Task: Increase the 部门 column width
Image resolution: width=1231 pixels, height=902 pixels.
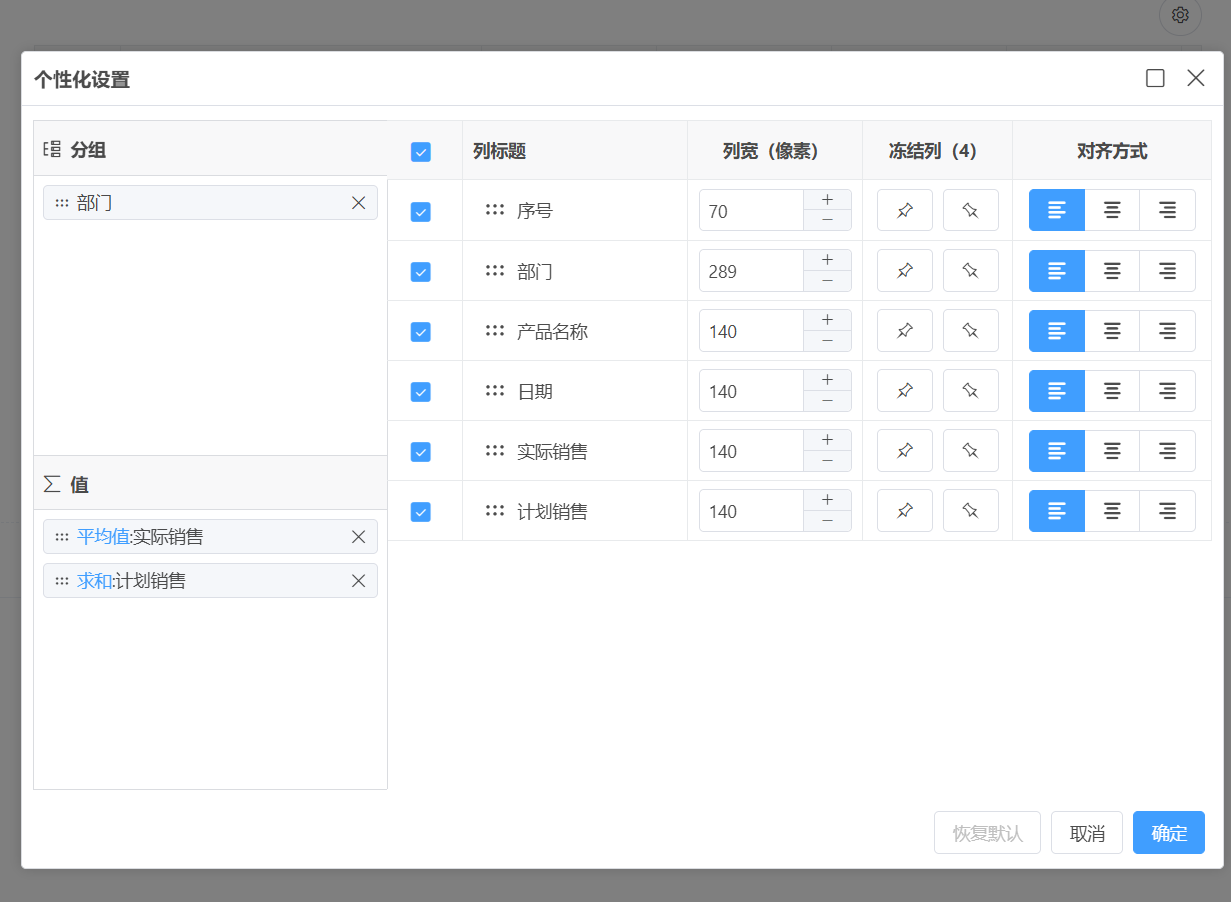Action: pyautogui.click(x=827, y=260)
